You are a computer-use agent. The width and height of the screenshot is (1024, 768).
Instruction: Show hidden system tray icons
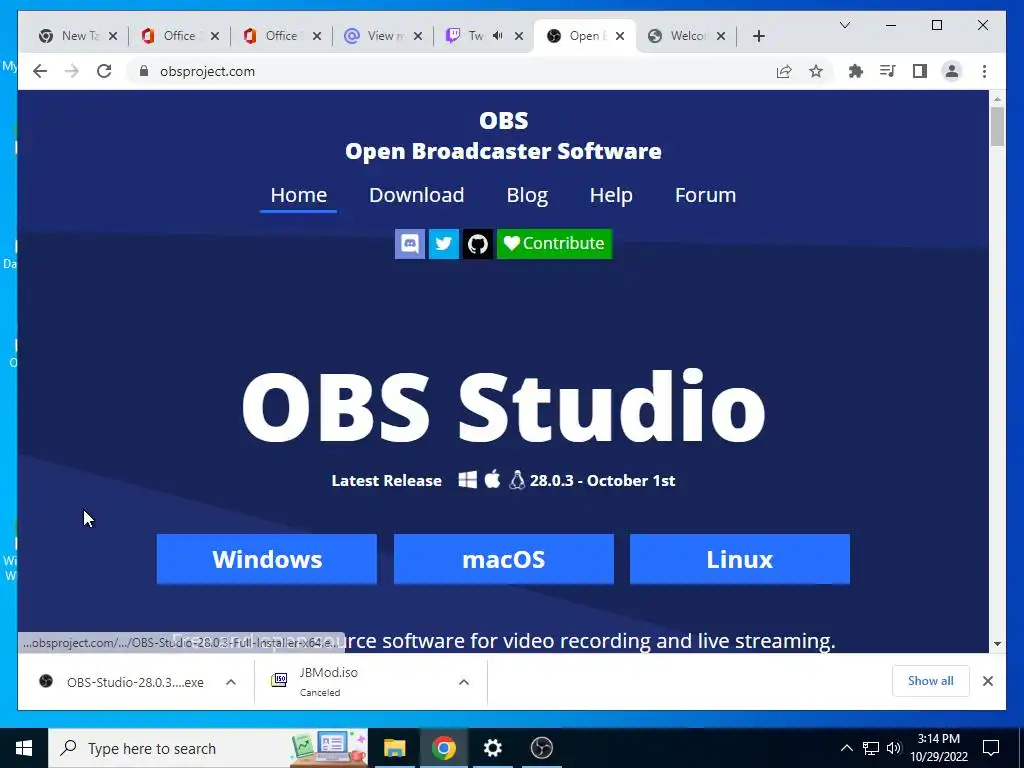click(x=846, y=748)
